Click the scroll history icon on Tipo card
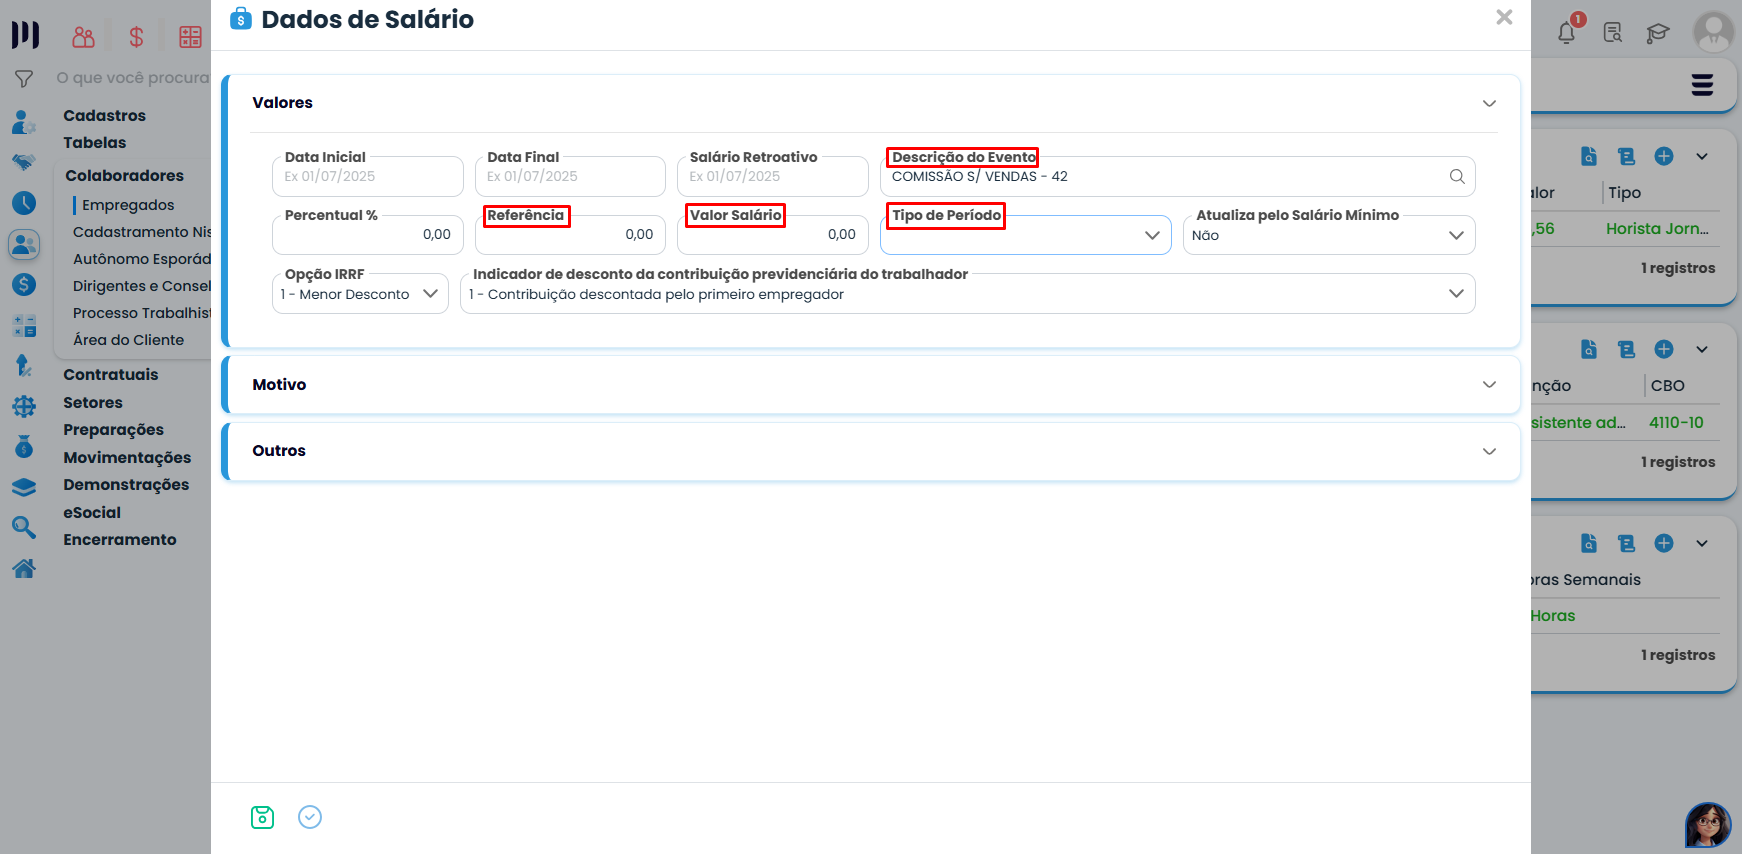1742x854 pixels. tap(1626, 156)
